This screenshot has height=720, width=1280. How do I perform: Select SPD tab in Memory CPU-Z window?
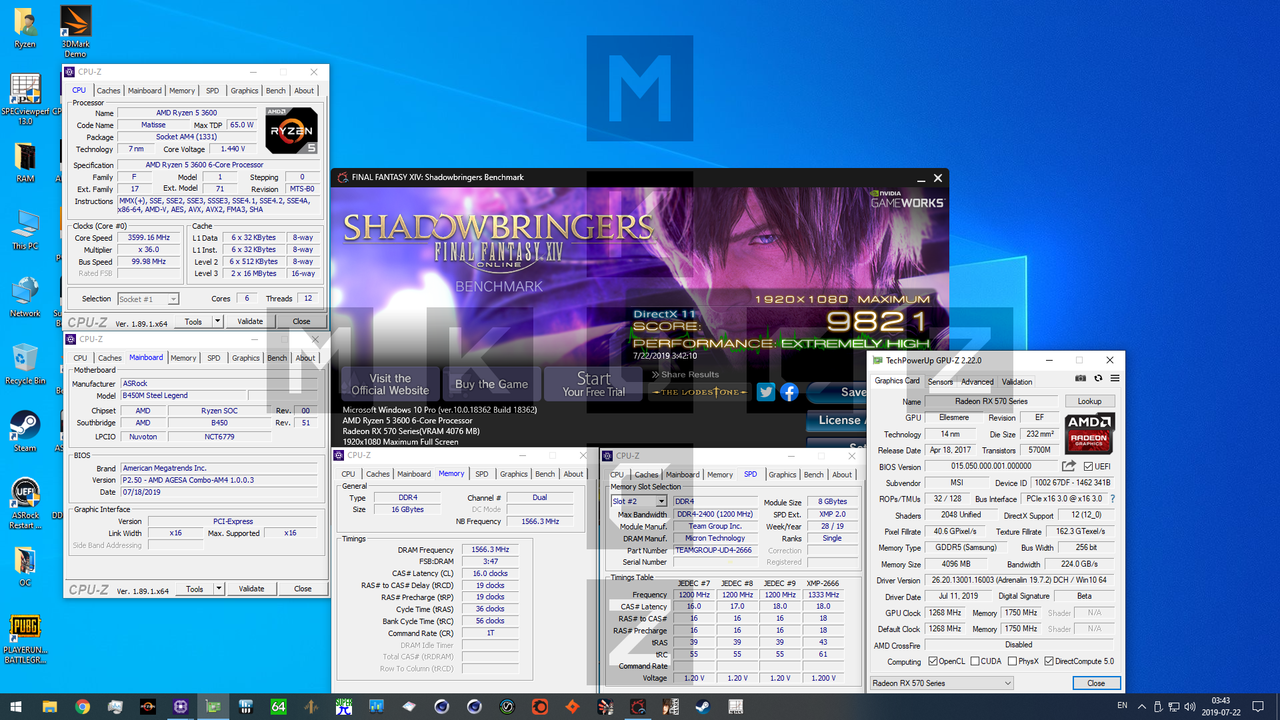pyautogui.click(x=482, y=474)
